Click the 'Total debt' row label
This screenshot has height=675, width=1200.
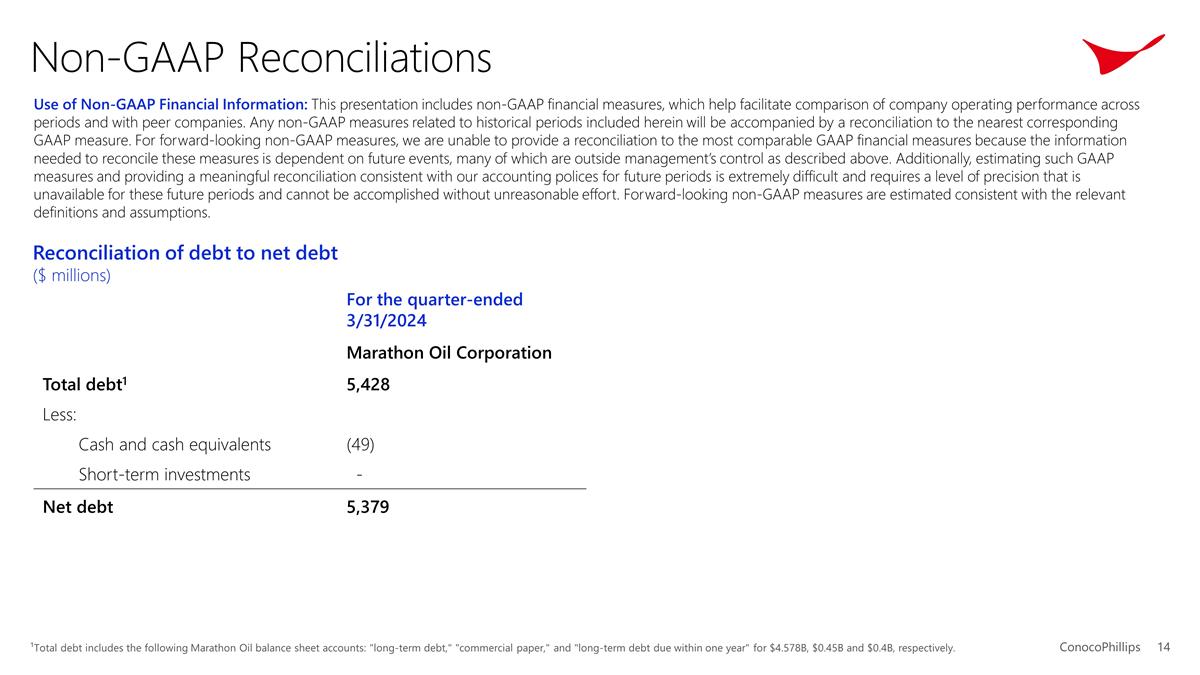point(84,385)
